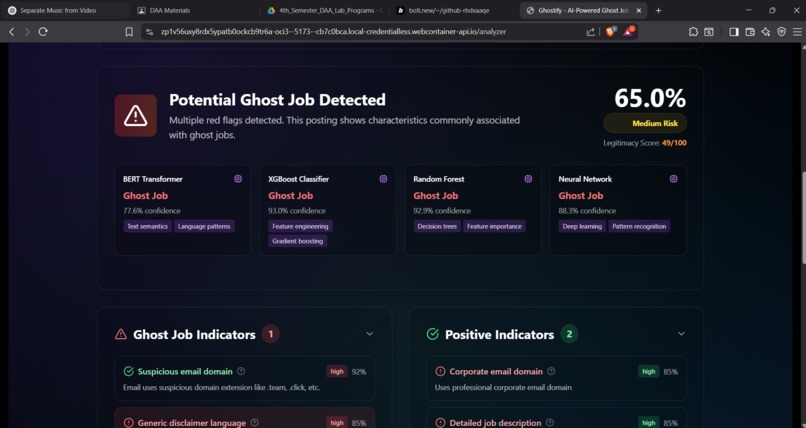Open help icon next to Suspicious email domain

241,371
